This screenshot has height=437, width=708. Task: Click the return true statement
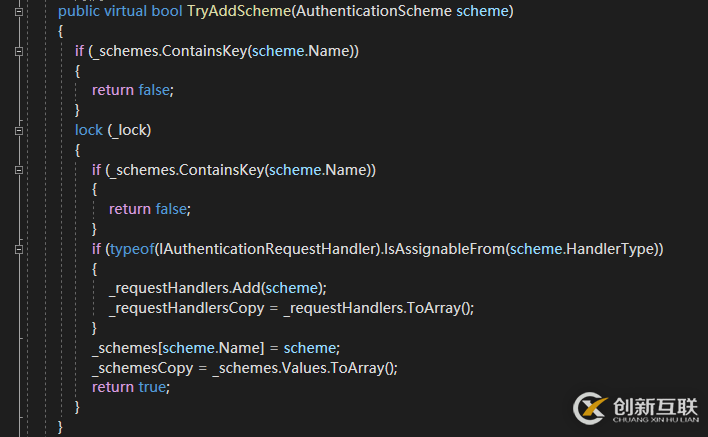(130, 387)
